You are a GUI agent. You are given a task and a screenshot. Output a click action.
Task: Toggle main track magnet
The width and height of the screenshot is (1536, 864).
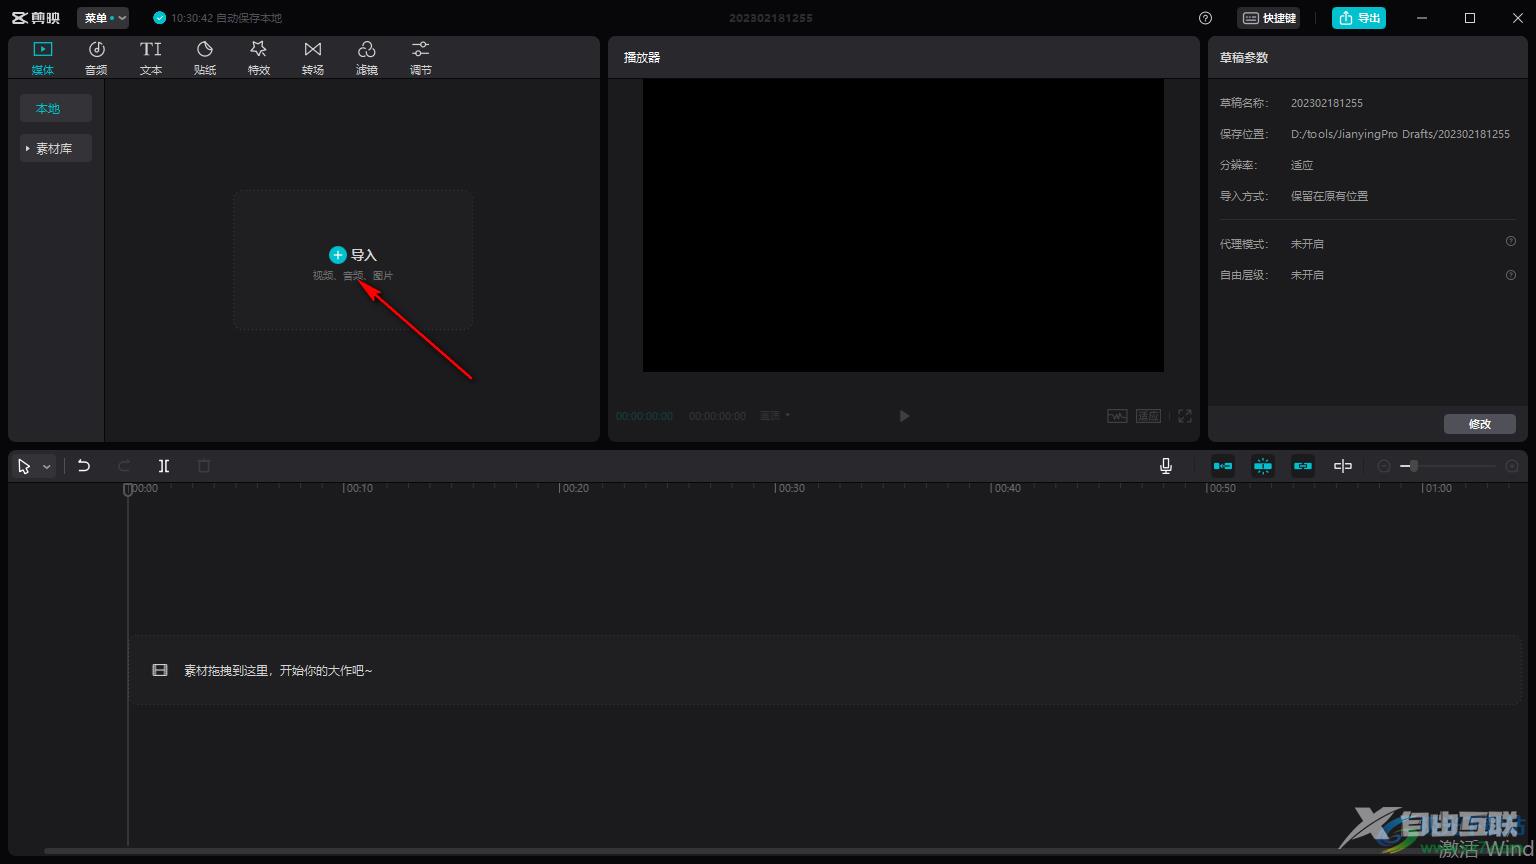click(x=1223, y=466)
